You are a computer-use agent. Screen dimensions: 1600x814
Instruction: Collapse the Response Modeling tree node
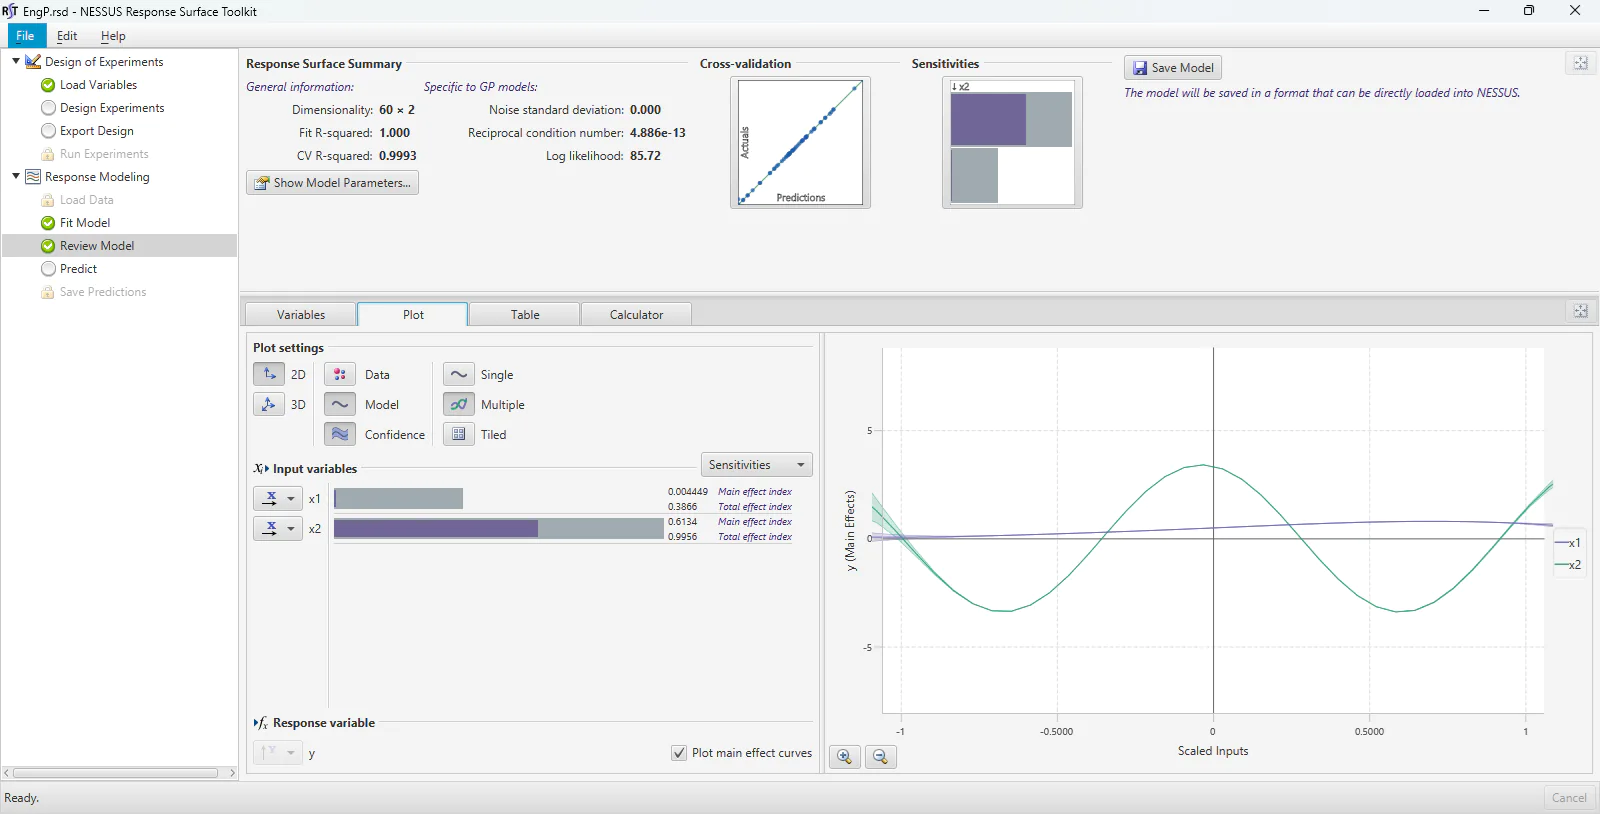point(16,176)
